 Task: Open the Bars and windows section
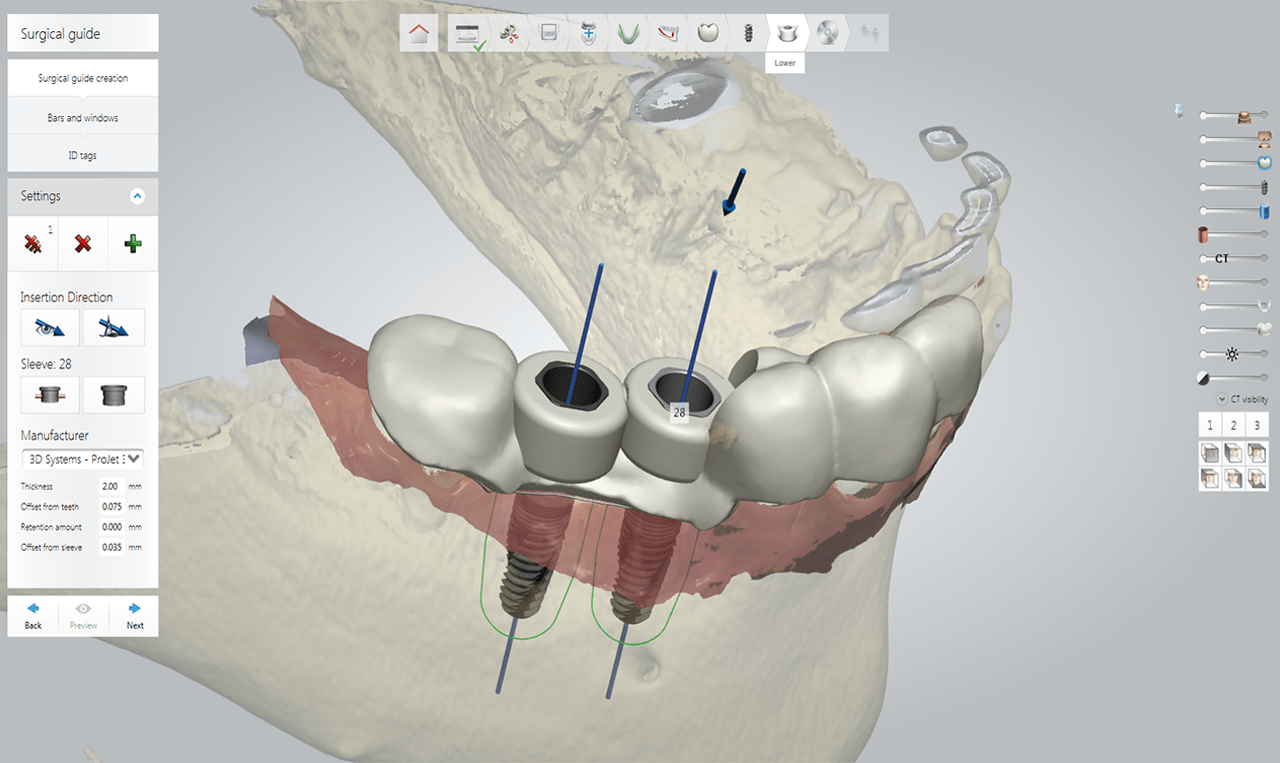tap(83, 116)
